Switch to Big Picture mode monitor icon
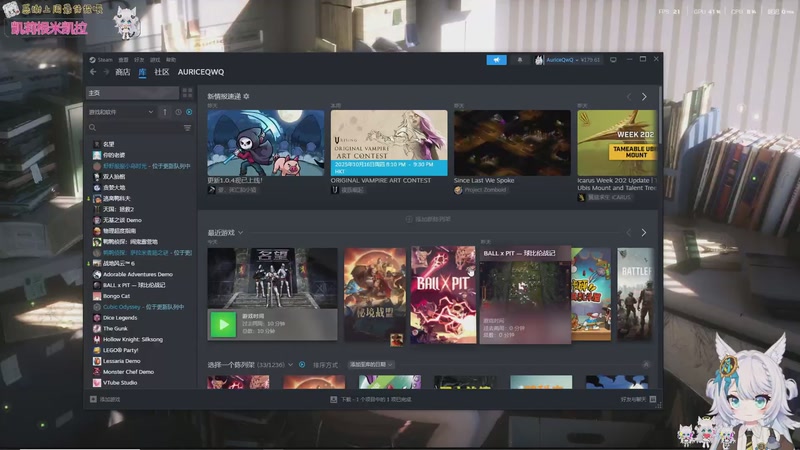 pyautogui.click(x=613, y=60)
